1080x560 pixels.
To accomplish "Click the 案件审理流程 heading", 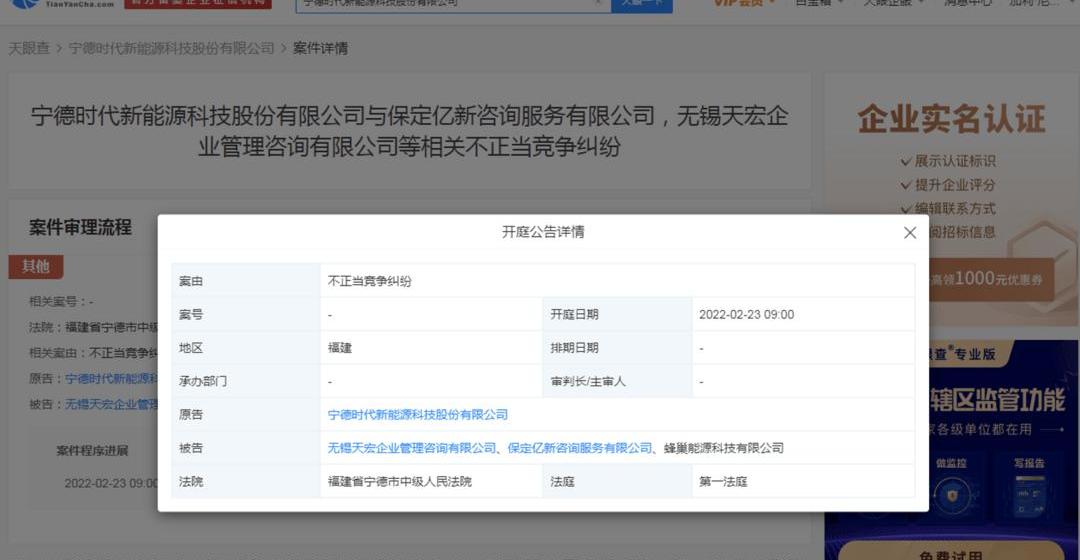I will coord(80,227).
